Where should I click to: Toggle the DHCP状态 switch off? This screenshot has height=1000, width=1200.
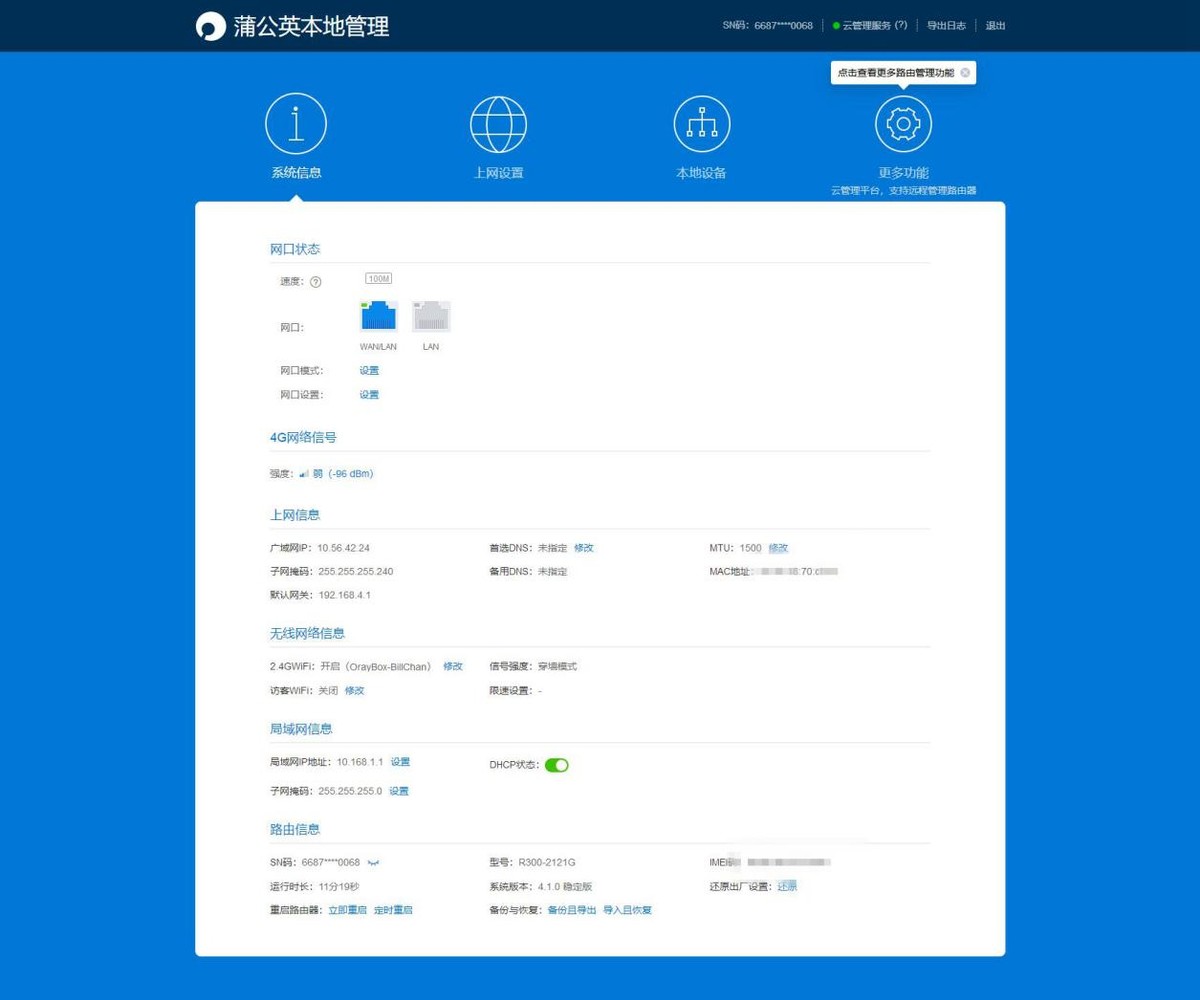[x=557, y=764]
